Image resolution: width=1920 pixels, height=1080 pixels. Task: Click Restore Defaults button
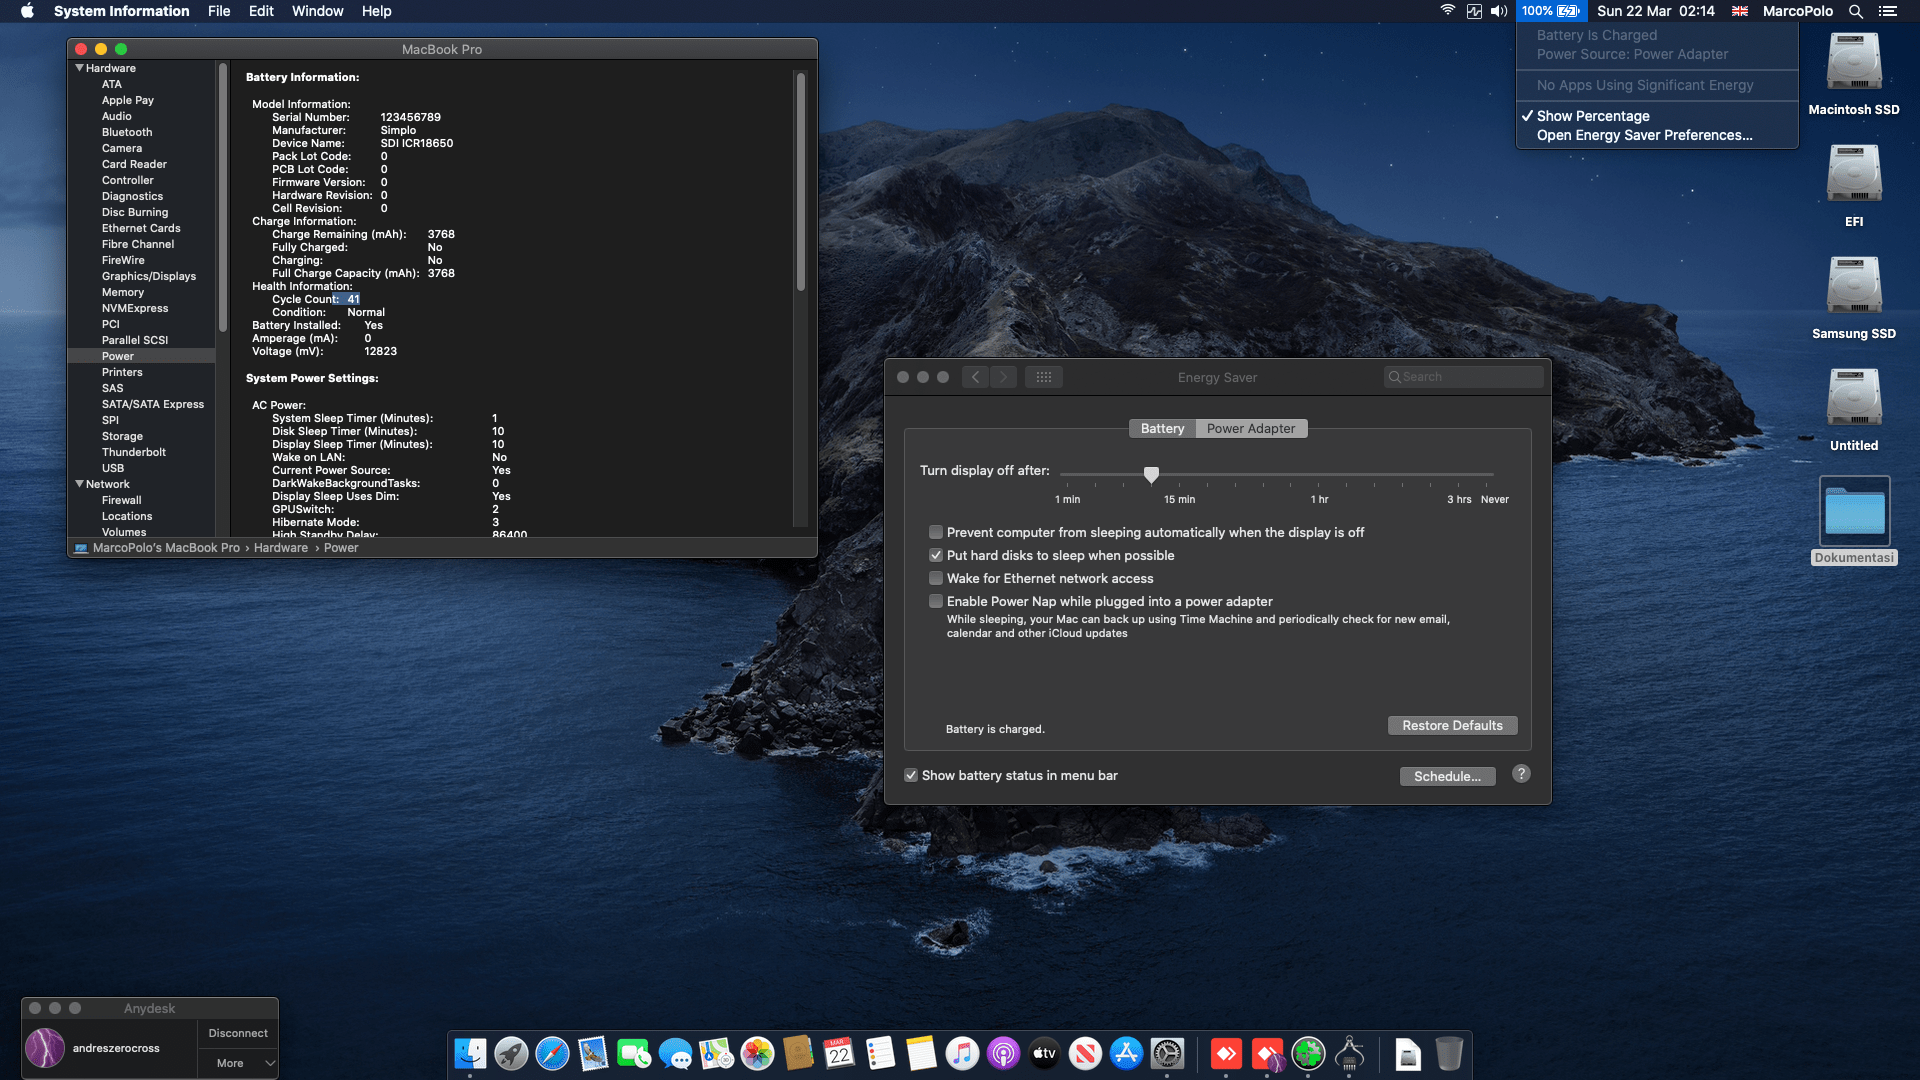pyautogui.click(x=1452, y=725)
